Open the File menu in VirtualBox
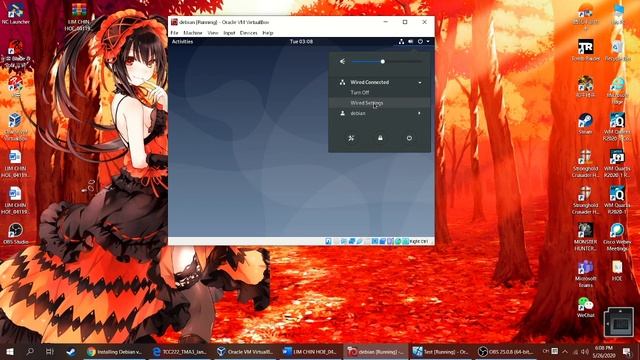 pos(174,33)
